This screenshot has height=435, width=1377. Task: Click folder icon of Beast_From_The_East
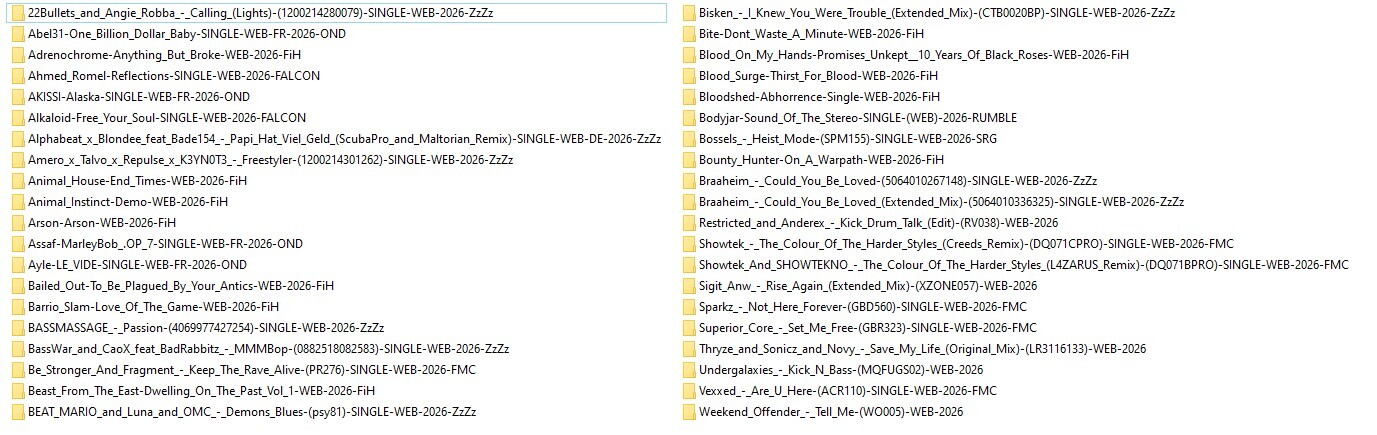click(x=17, y=391)
